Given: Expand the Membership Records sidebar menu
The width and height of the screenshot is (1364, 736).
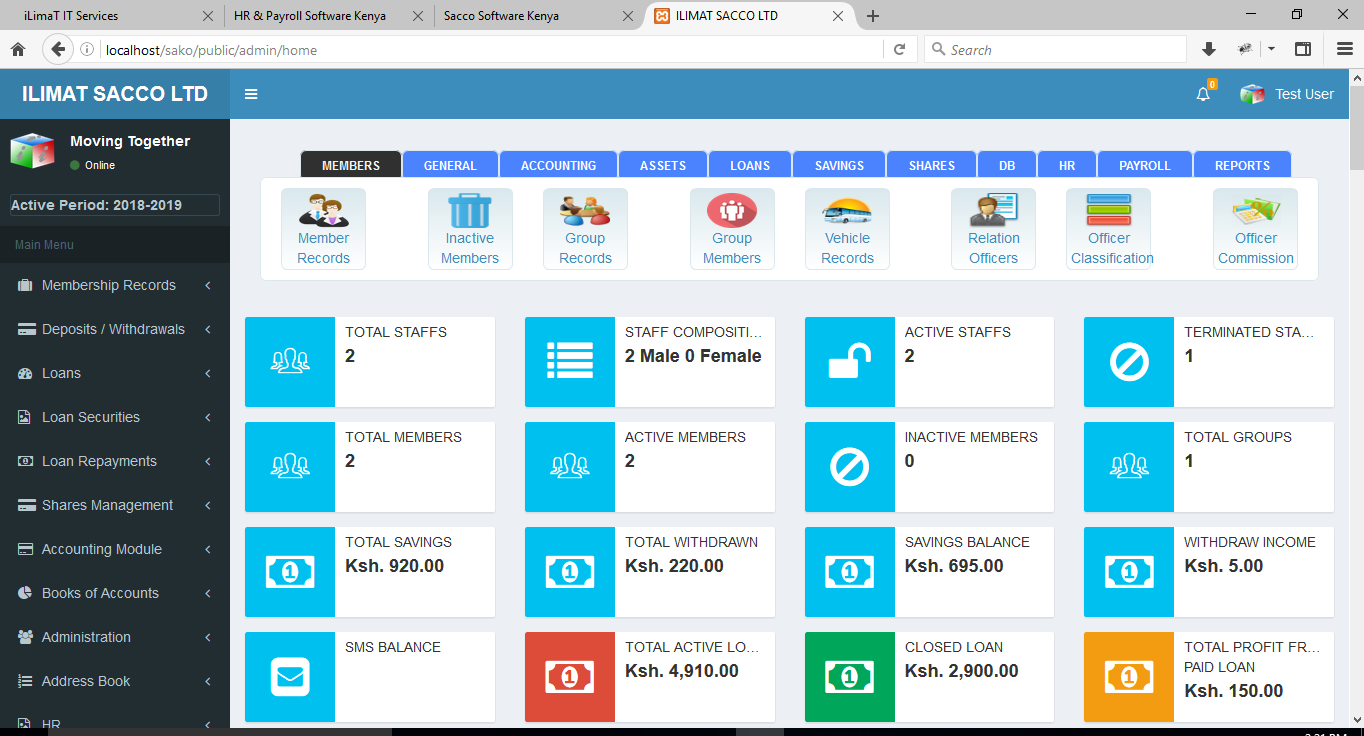Looking at the screenshot, I should pos(109,285).
